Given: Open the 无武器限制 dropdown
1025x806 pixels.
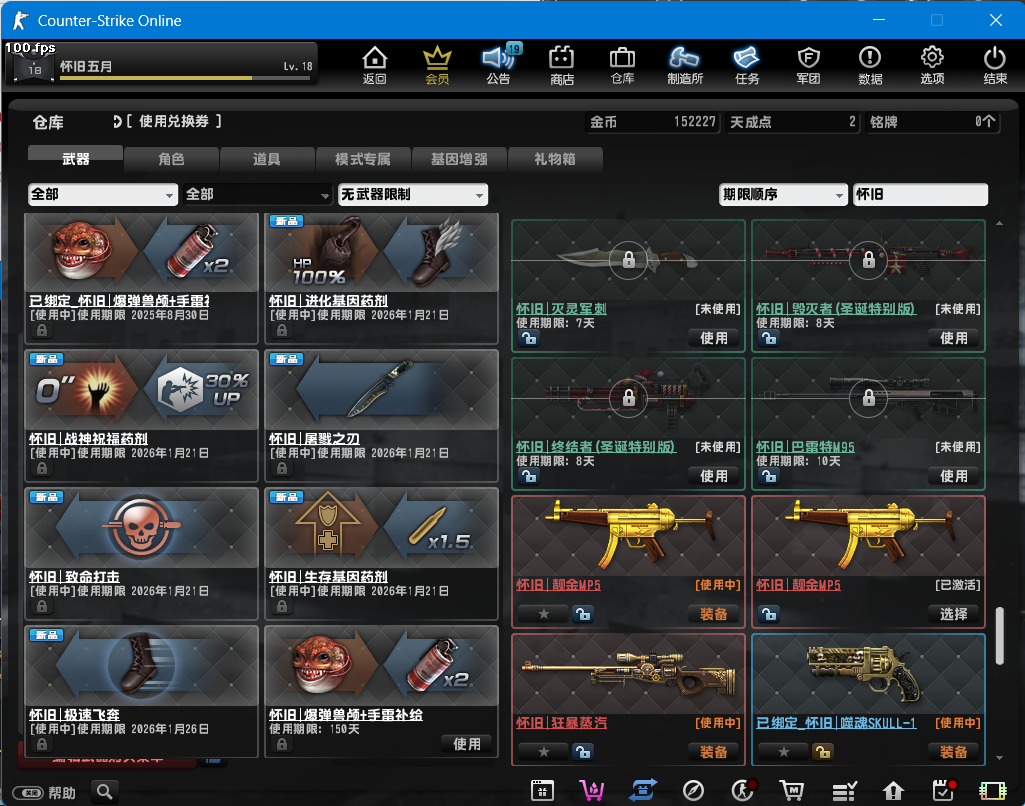Looking at the screenshot, I should [413, 194].
